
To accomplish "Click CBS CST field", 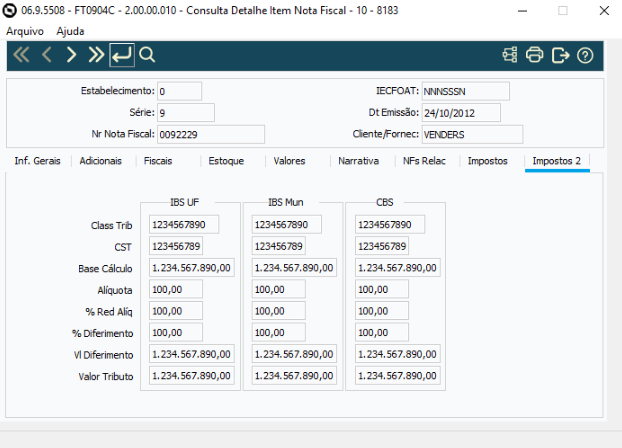I will click(382, 246).
